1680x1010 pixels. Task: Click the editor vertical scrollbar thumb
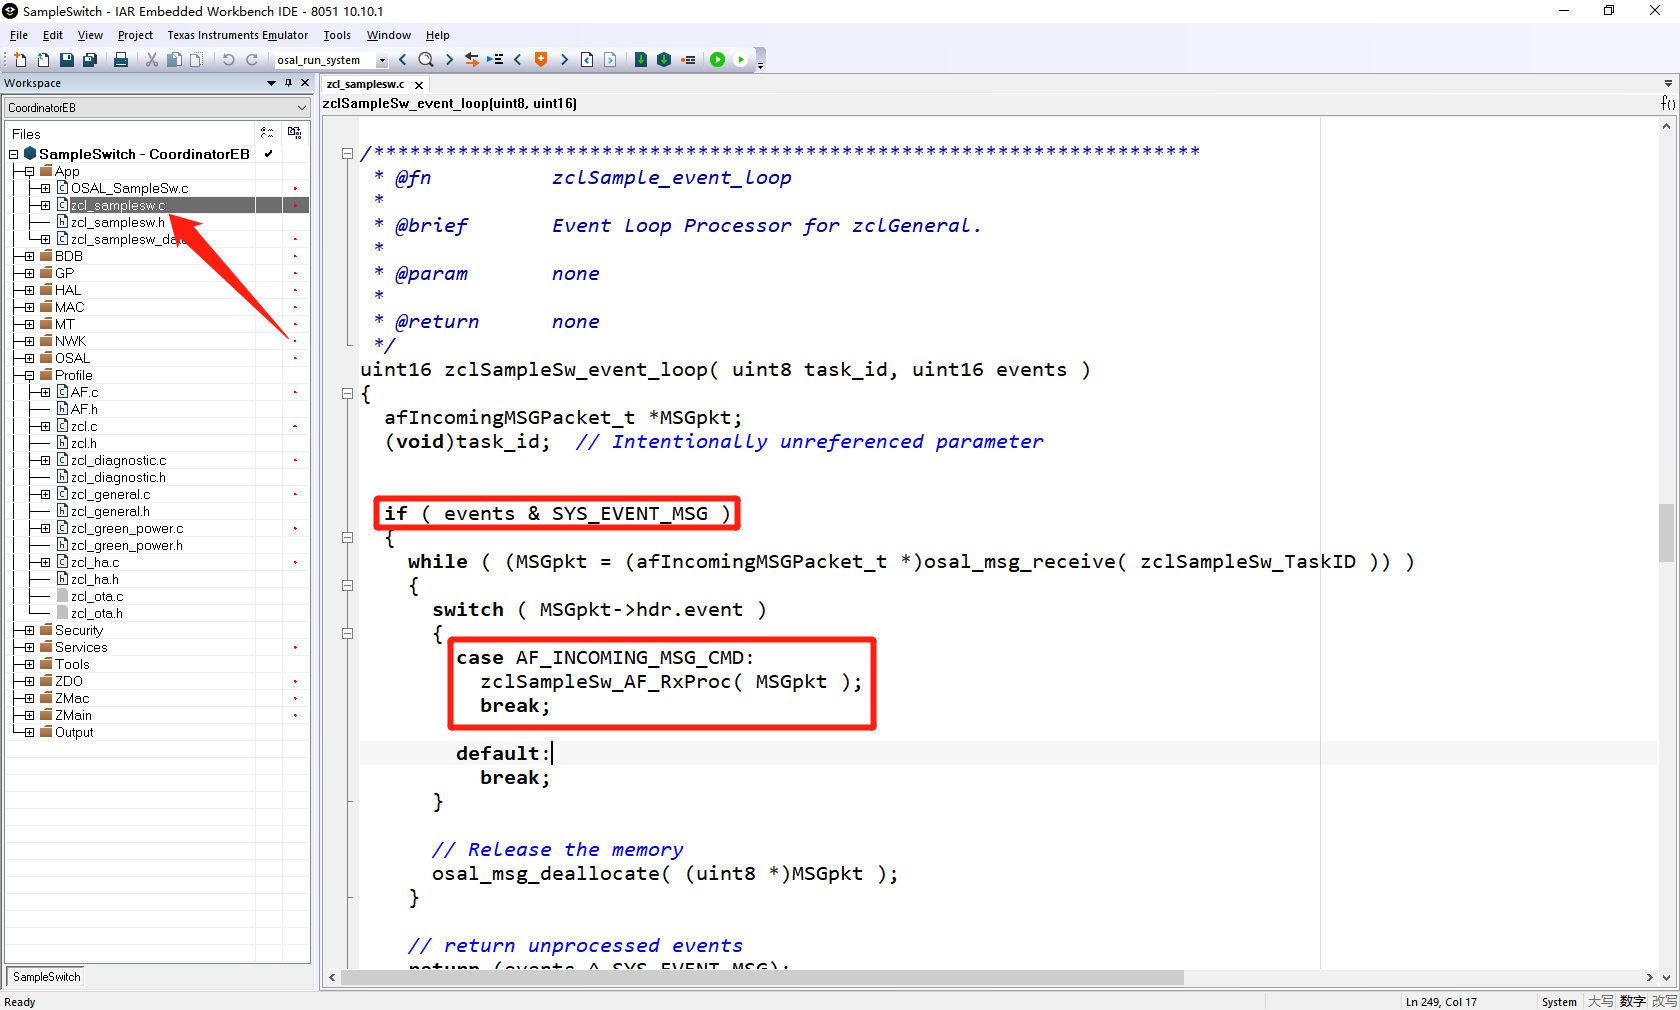pyautogui.click(x=1666, y=533)
